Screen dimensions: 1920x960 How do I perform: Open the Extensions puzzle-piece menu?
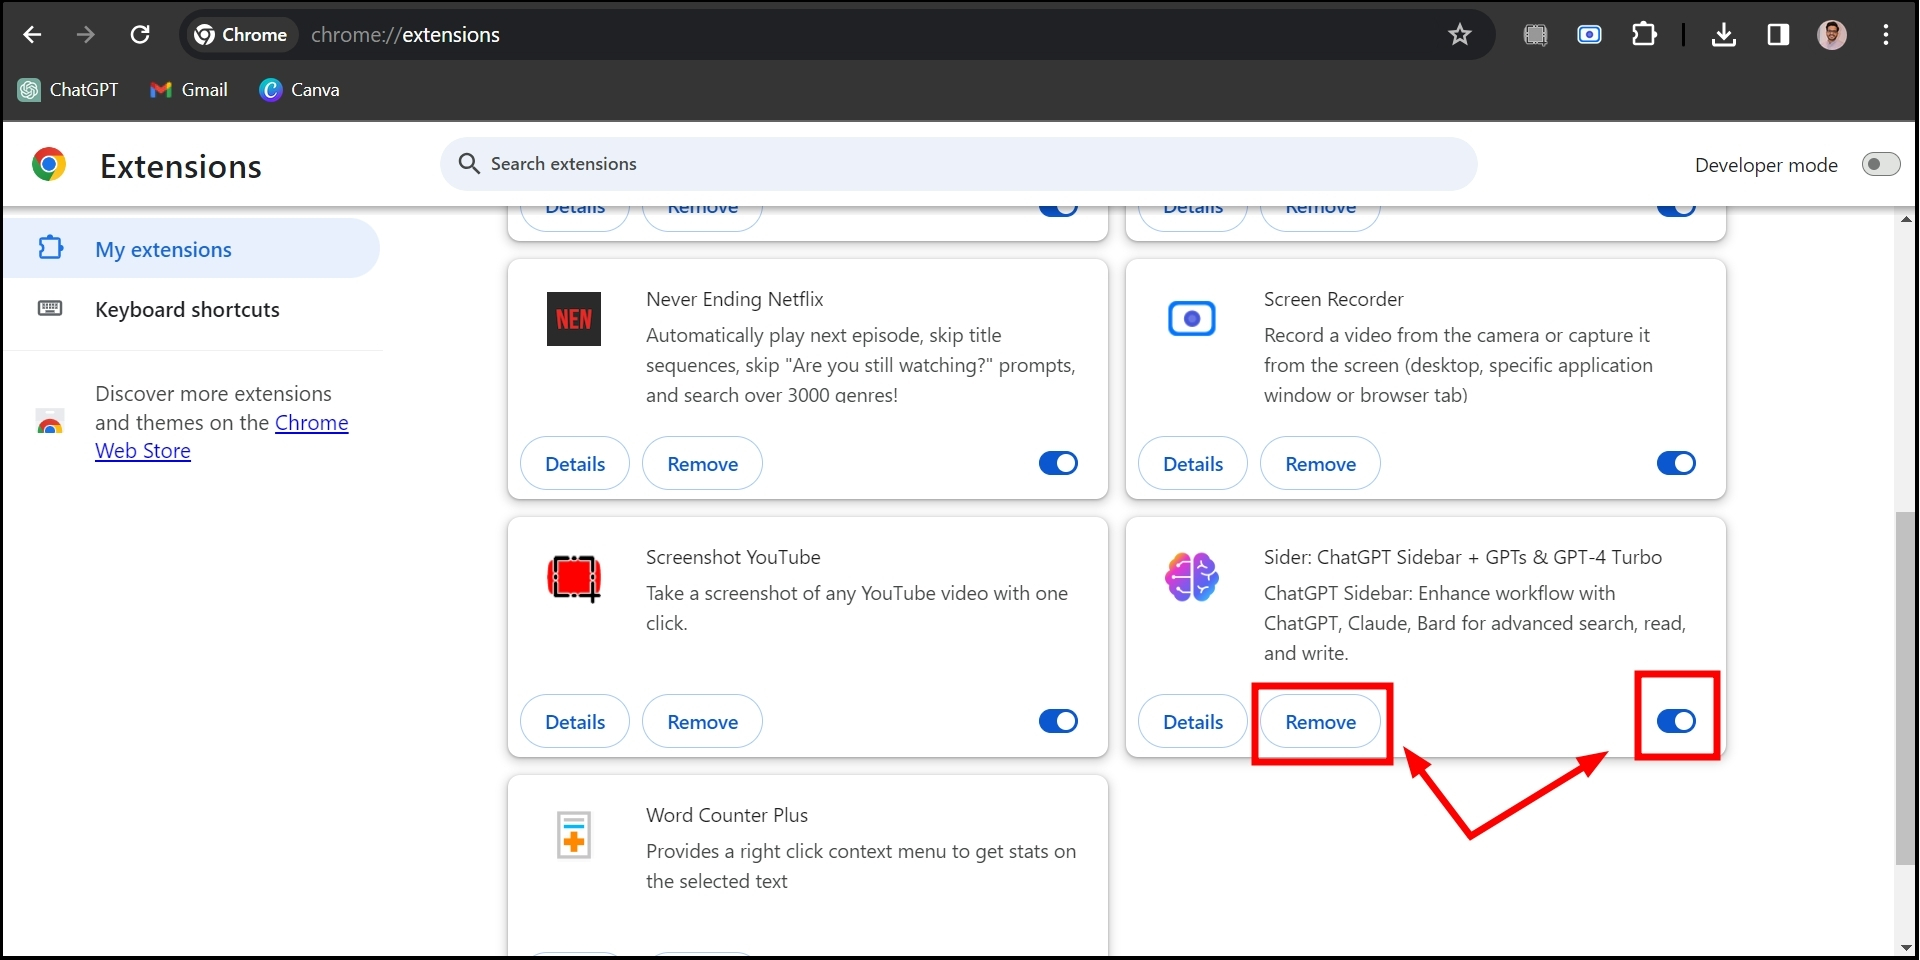tap(1643, 35)
